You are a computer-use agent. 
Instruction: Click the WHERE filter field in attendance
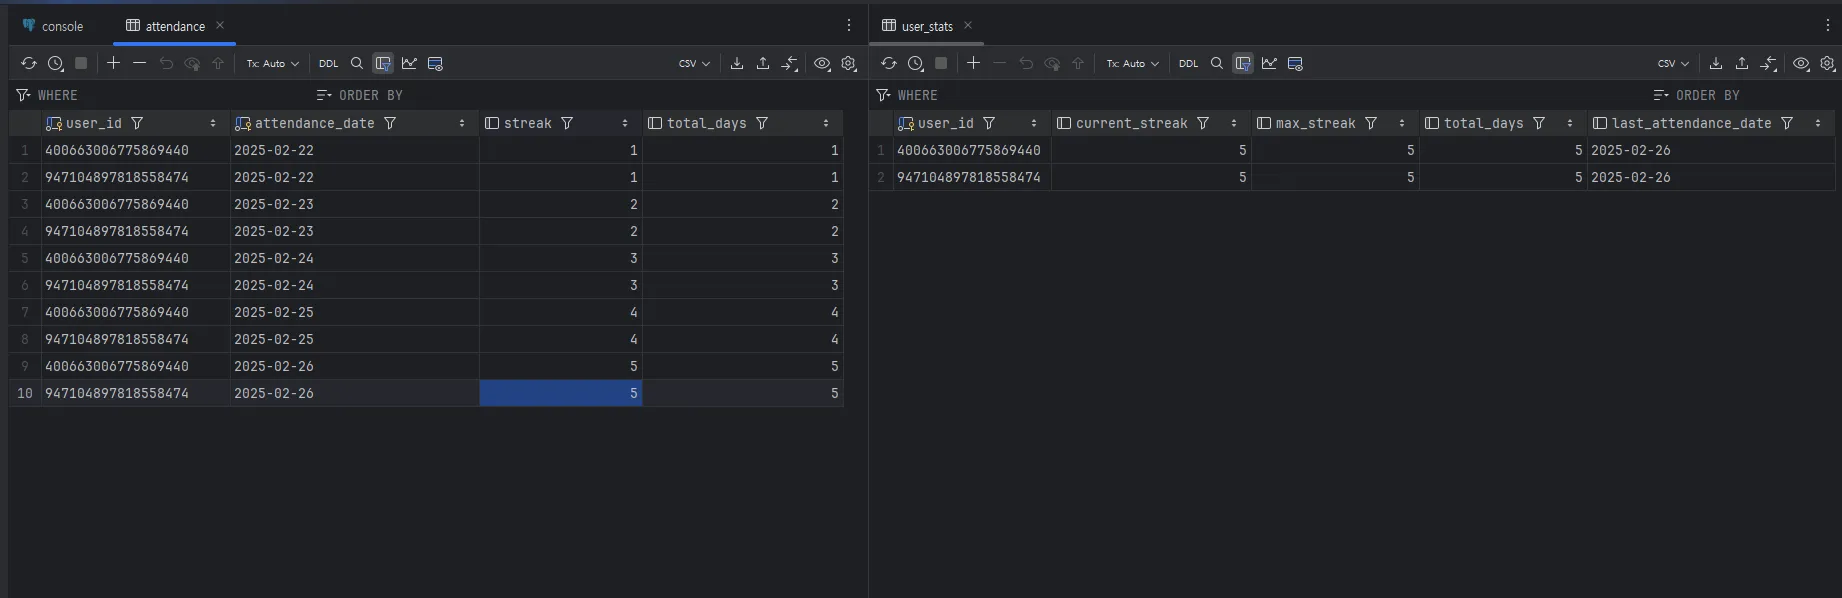pyautogui.click(x=160, y=95)
